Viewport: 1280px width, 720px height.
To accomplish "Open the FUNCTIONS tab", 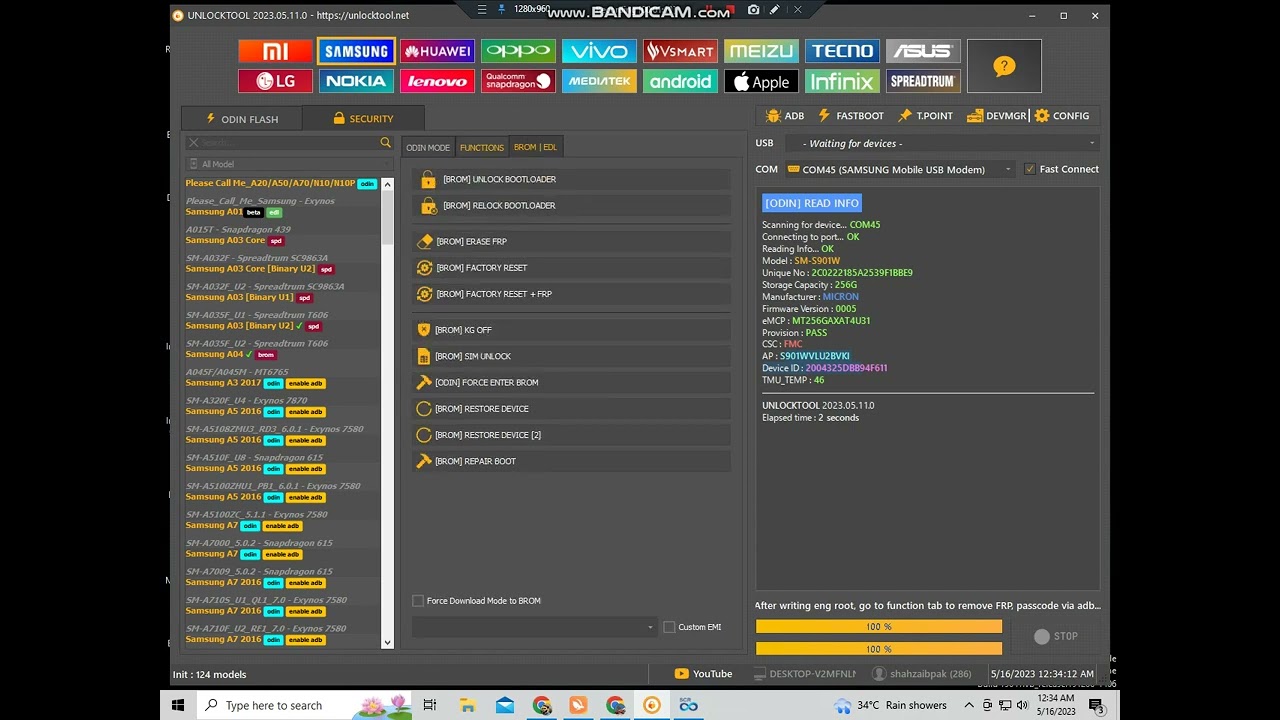I will [x=481, y=147].
